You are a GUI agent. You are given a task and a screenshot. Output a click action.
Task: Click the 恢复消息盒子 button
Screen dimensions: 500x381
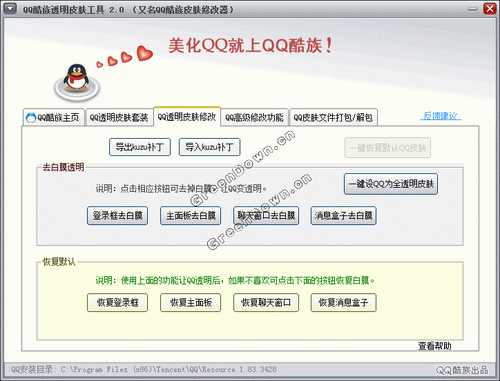click(x=343, y=303)
